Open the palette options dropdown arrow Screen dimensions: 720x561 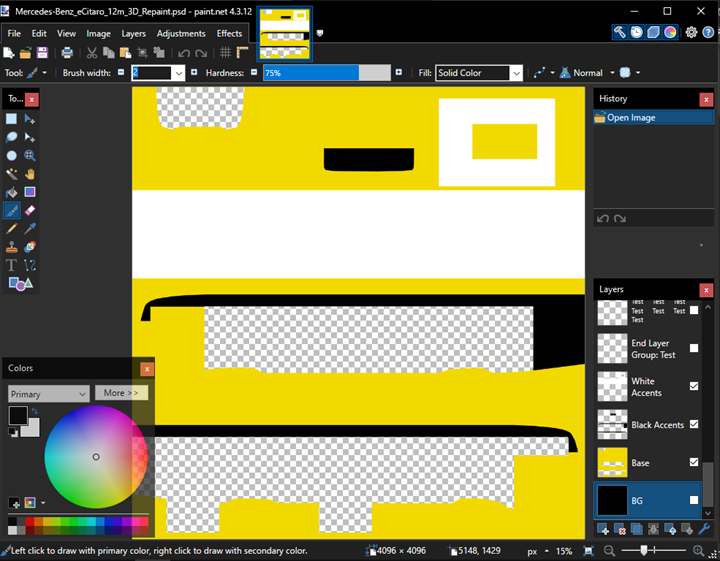point(43,503)
